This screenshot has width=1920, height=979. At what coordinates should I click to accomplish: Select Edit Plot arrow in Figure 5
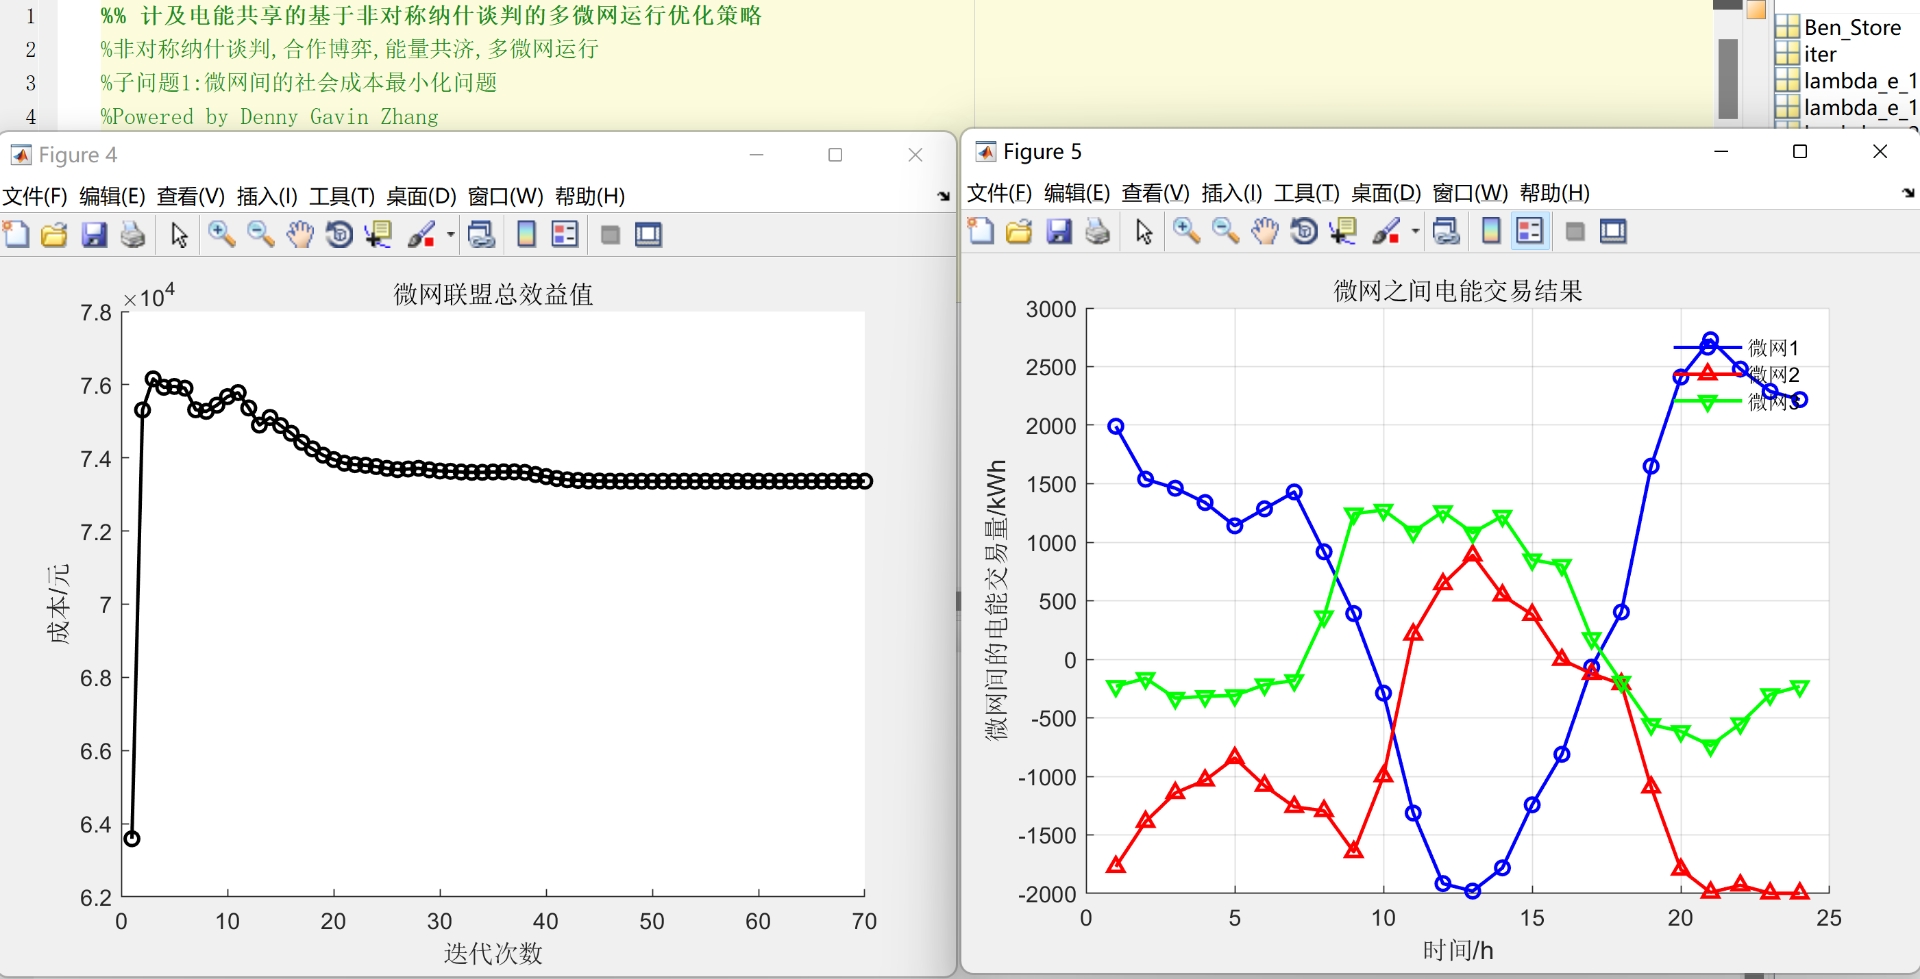click(1144, 231)
